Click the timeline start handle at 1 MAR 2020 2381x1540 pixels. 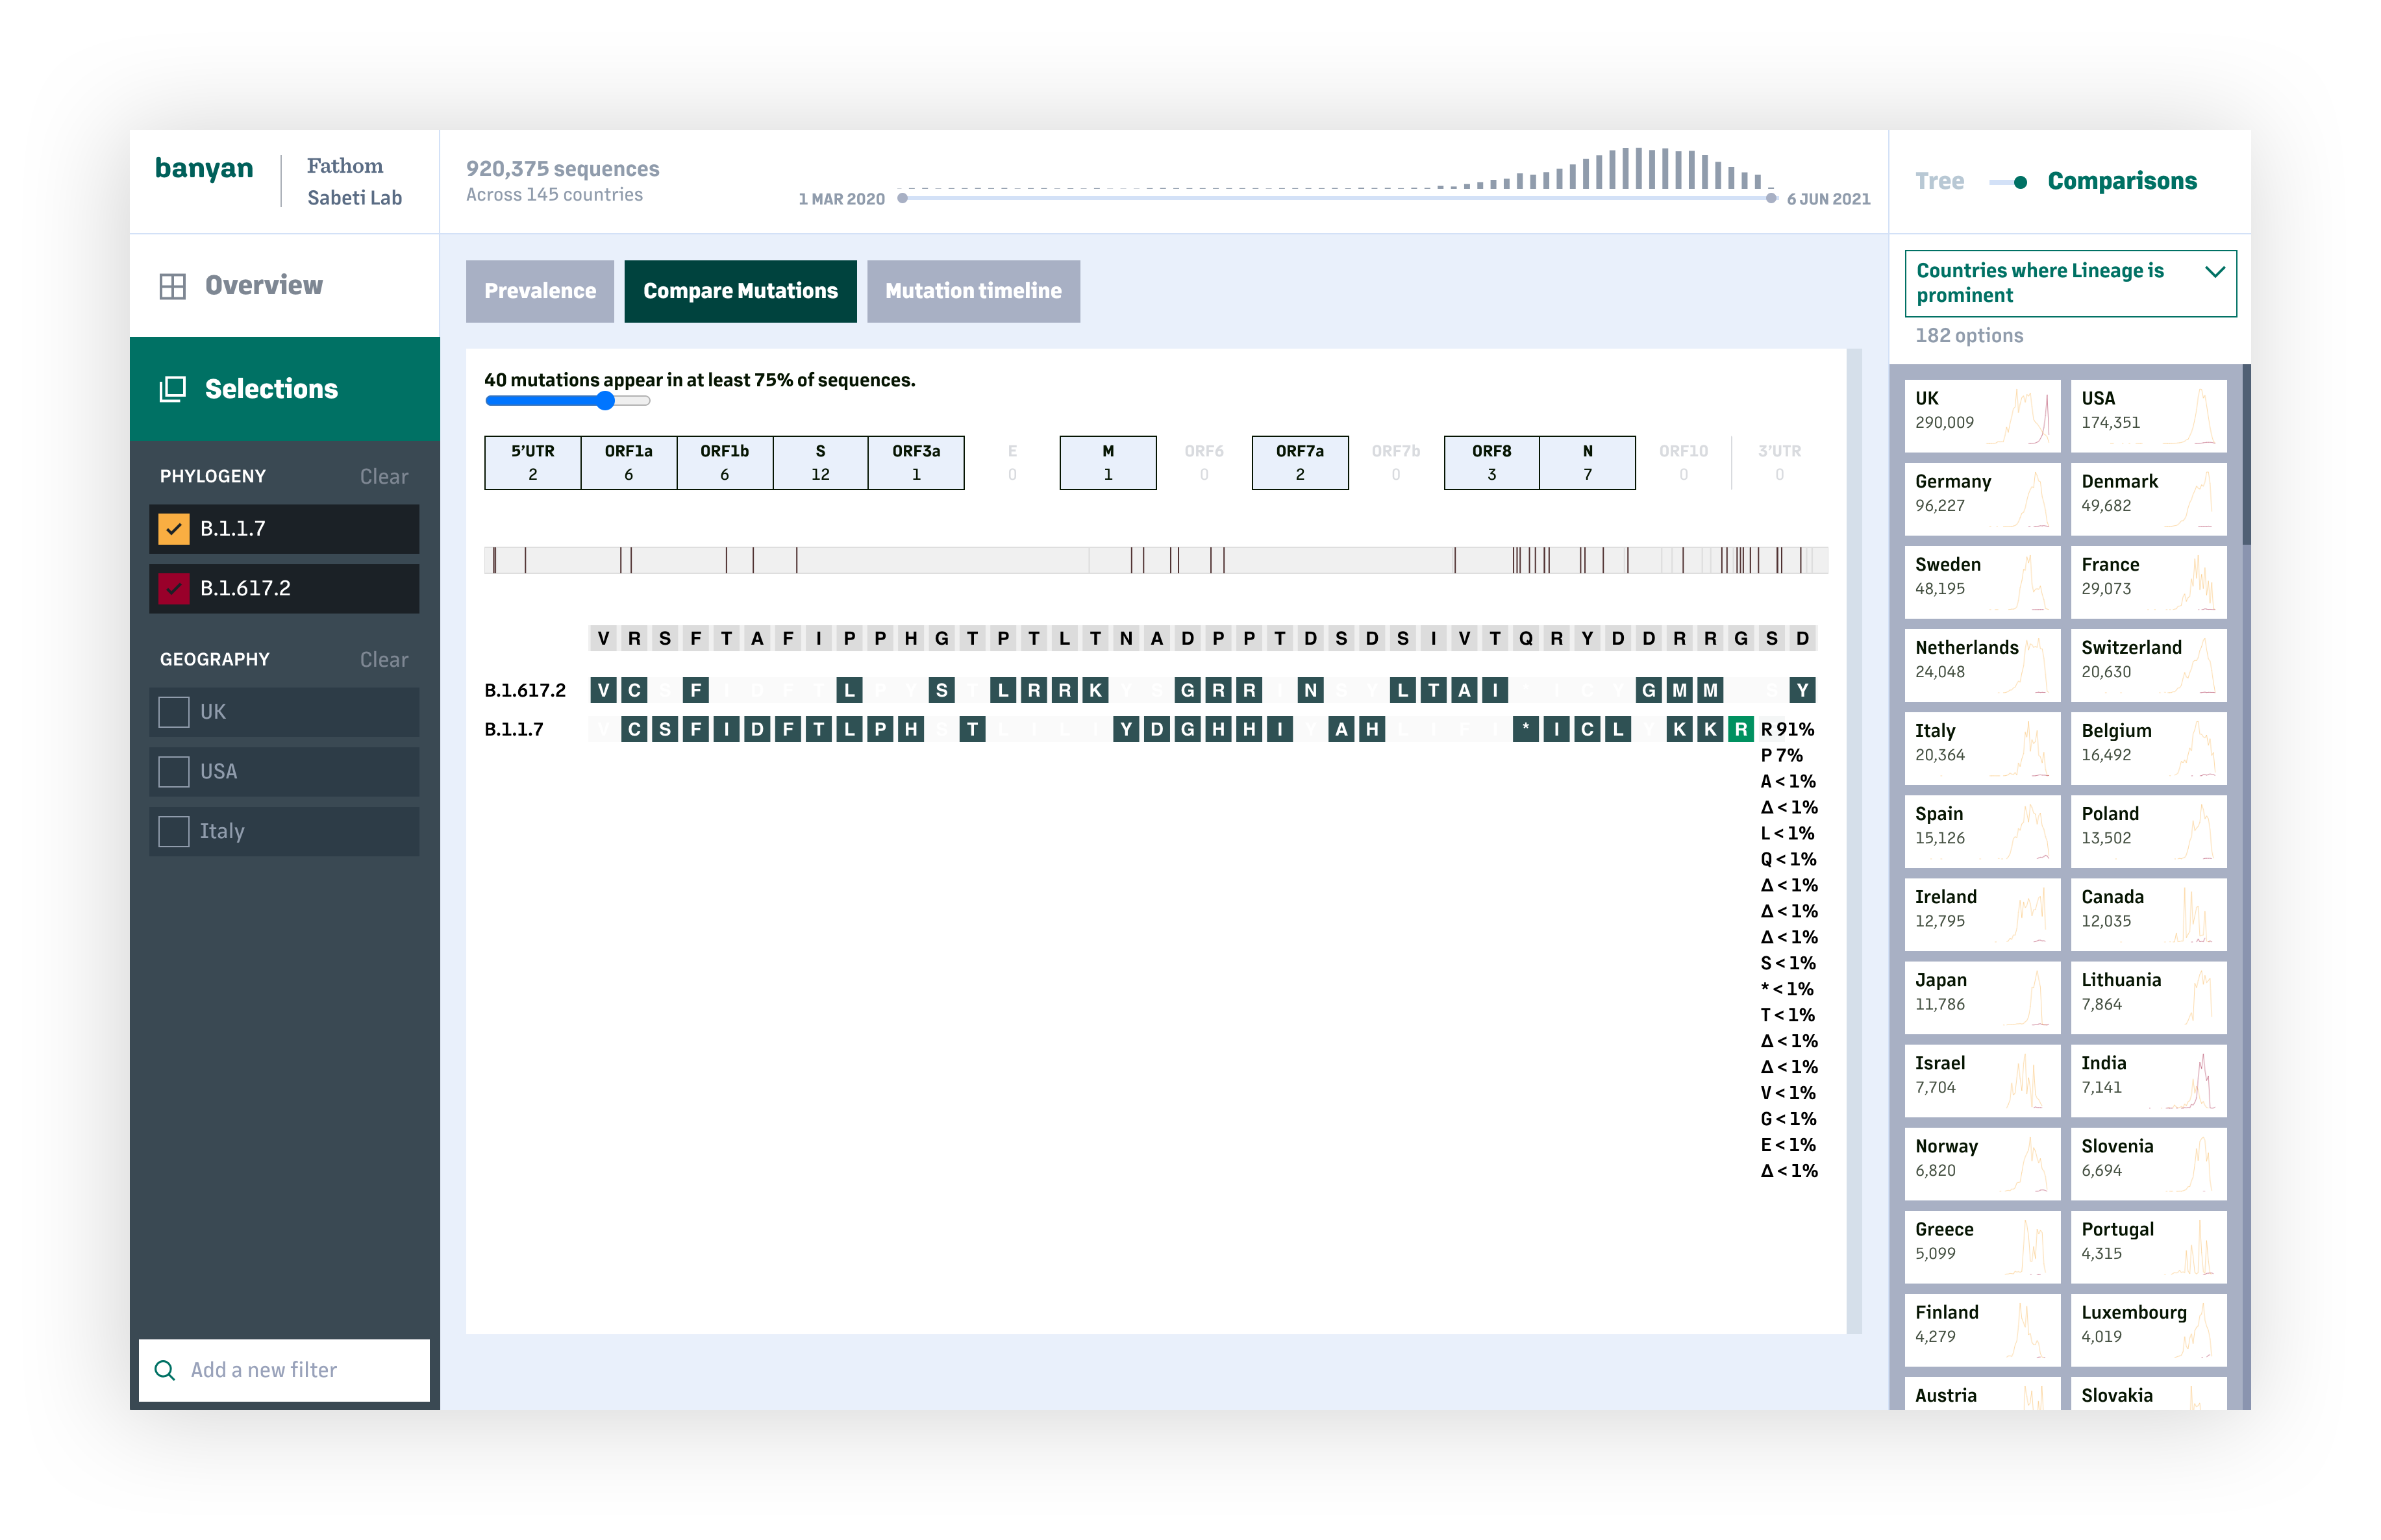902,198
